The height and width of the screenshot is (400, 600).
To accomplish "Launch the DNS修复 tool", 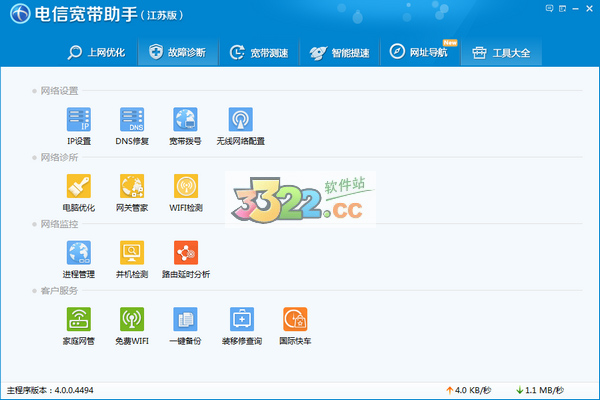I will coord(132,126).
